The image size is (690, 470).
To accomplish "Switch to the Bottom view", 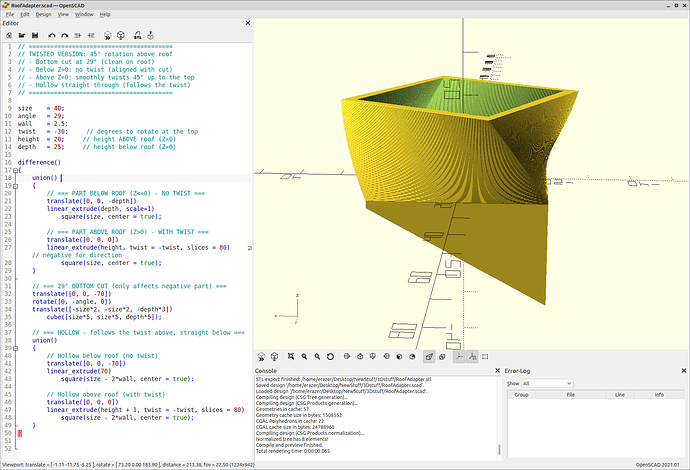I will click(373, 356).
